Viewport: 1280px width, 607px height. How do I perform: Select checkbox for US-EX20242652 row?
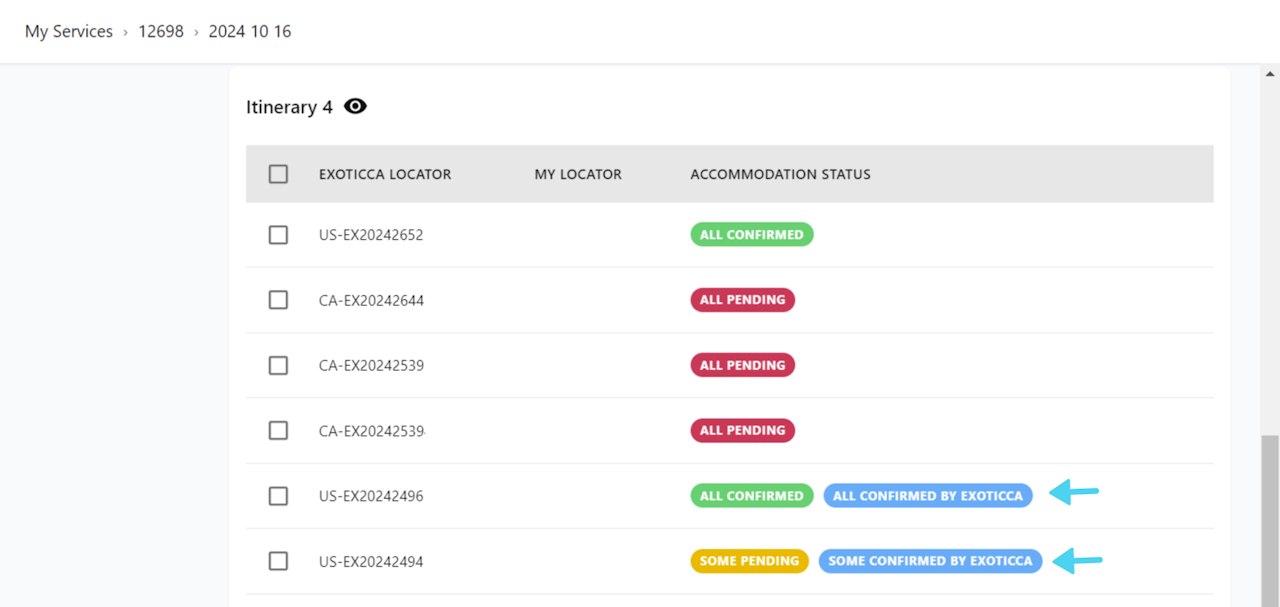click(278, 235)
